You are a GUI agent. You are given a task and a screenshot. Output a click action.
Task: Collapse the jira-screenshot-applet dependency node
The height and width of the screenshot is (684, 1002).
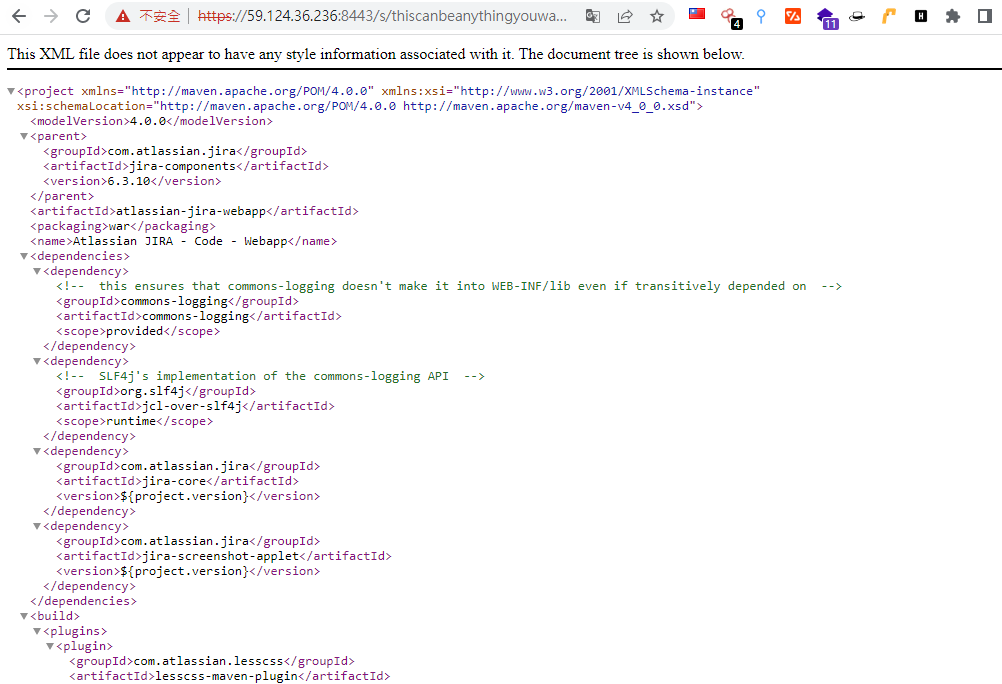37,527
